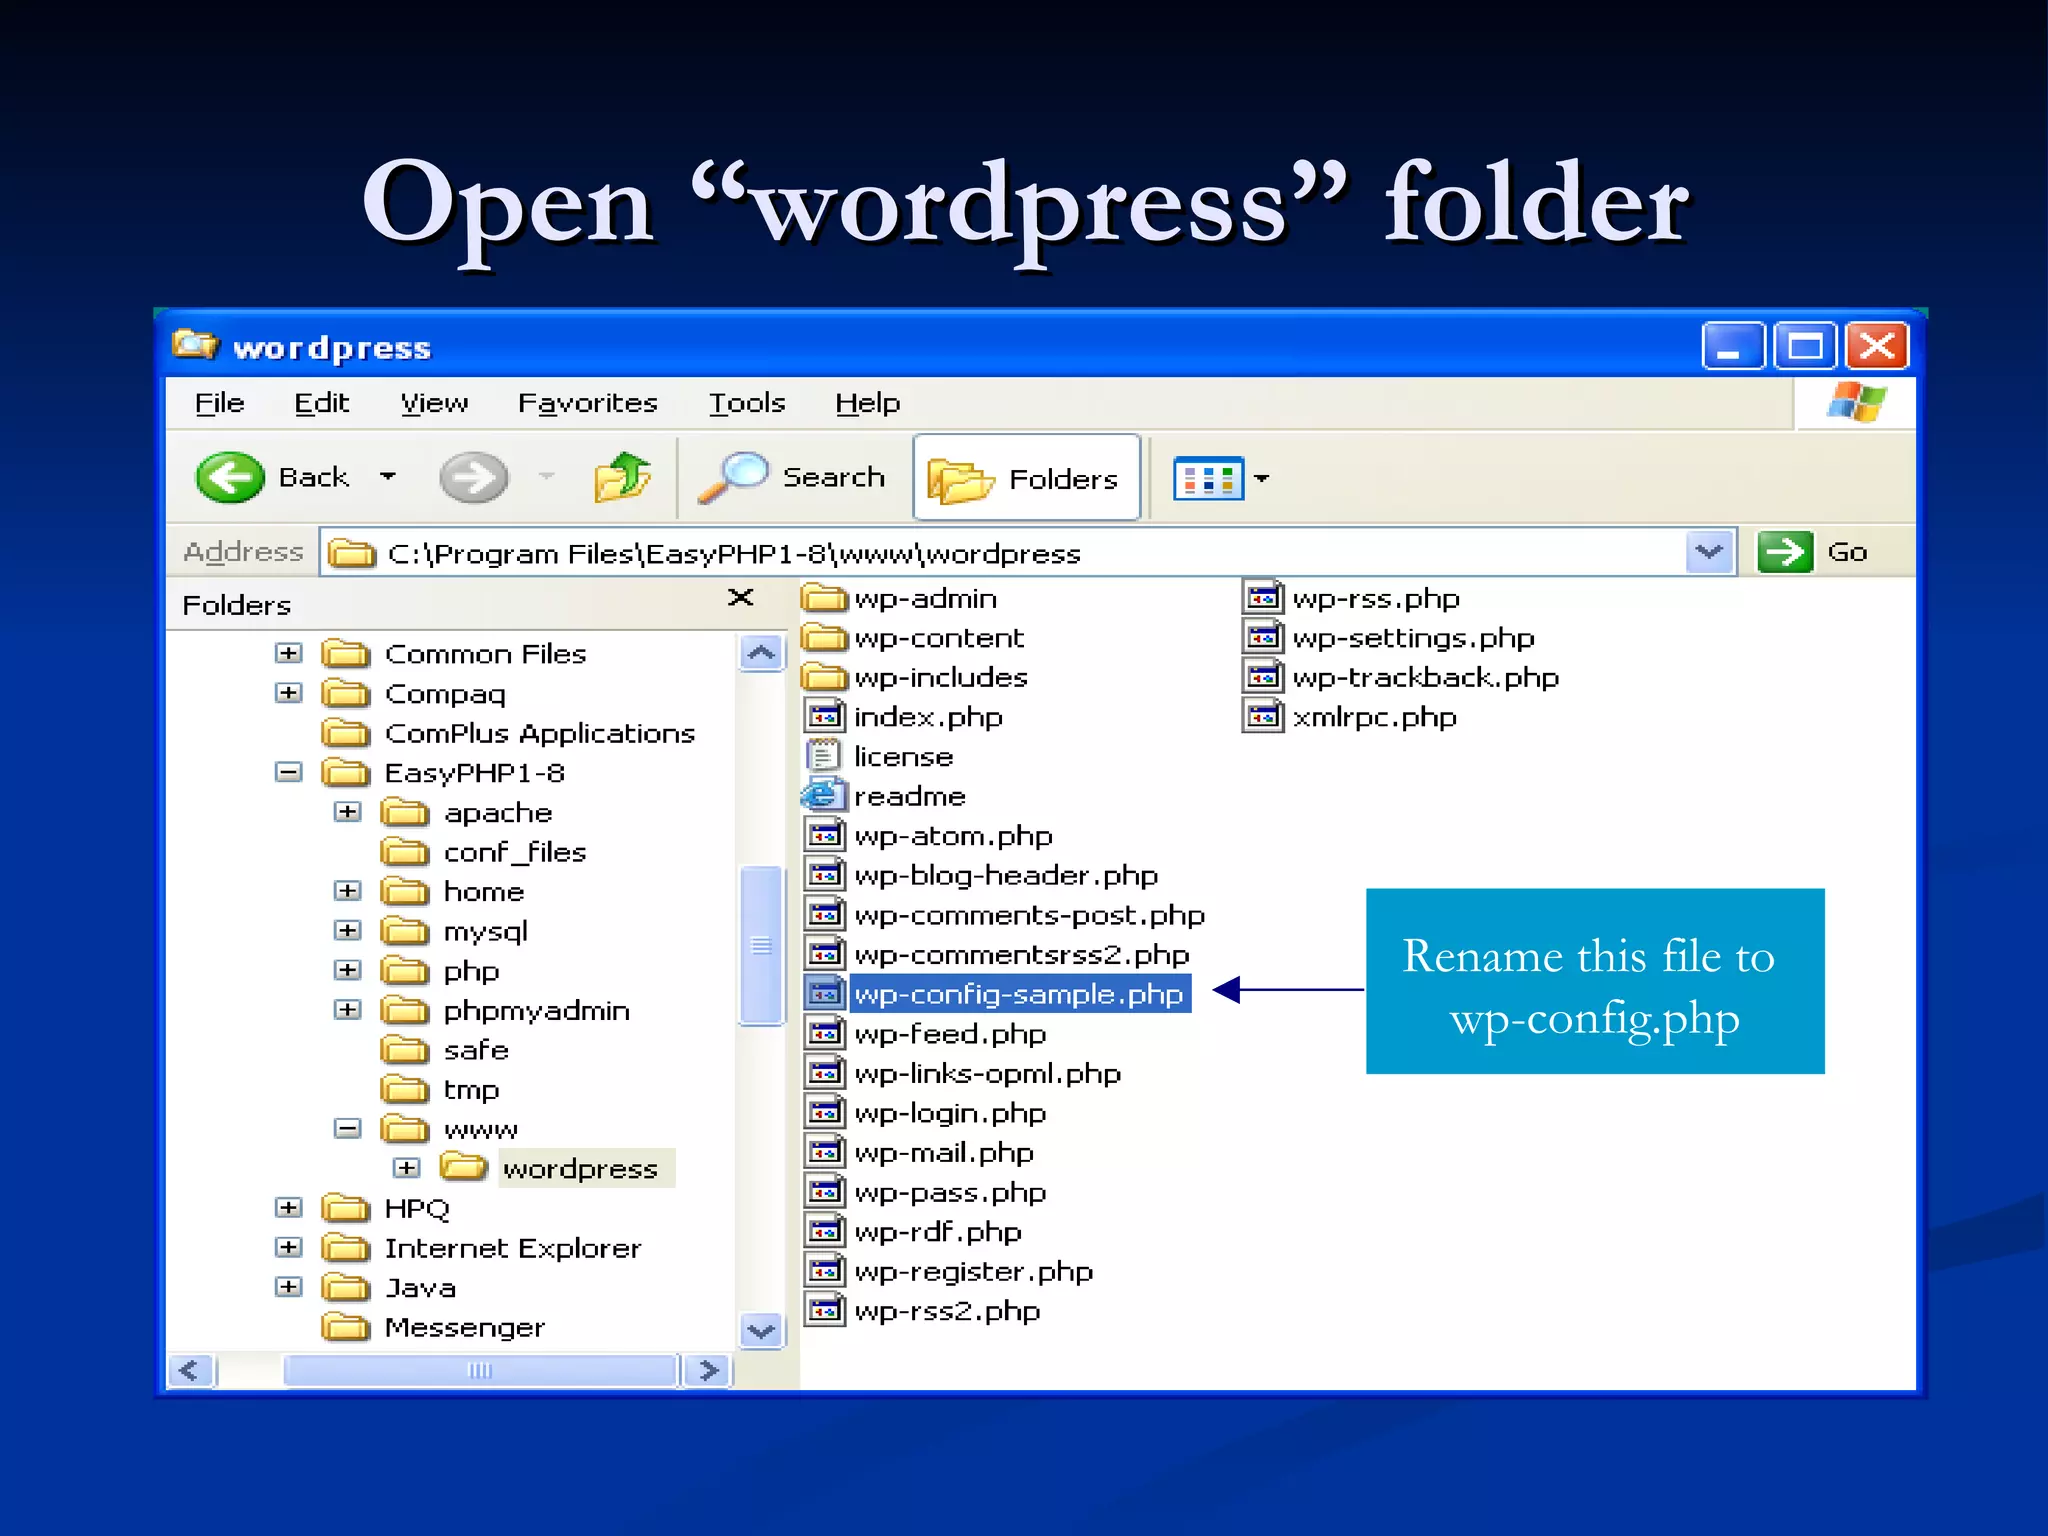The width and height of the screenshot is (2048, 1536).
Task: Click the wp-rss2.php file name
Action: pyautogui.click(x=947, y=1311)
